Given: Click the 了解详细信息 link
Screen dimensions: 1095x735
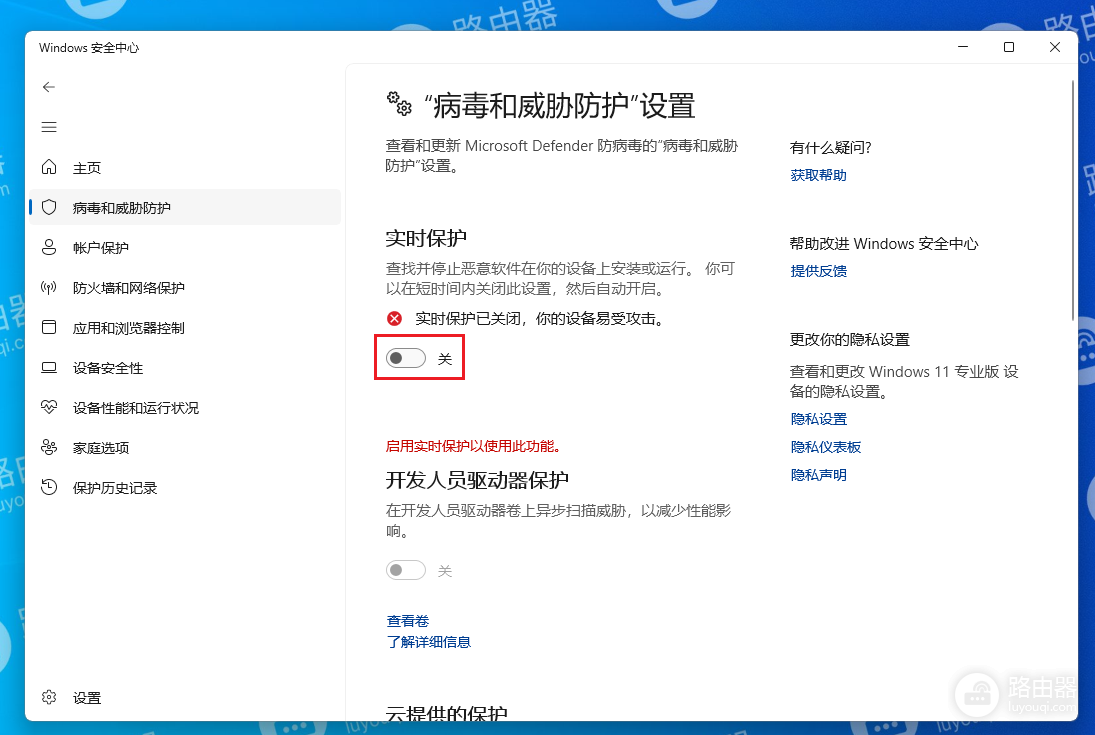Looking at the screenshot, I should pos(428,642).
